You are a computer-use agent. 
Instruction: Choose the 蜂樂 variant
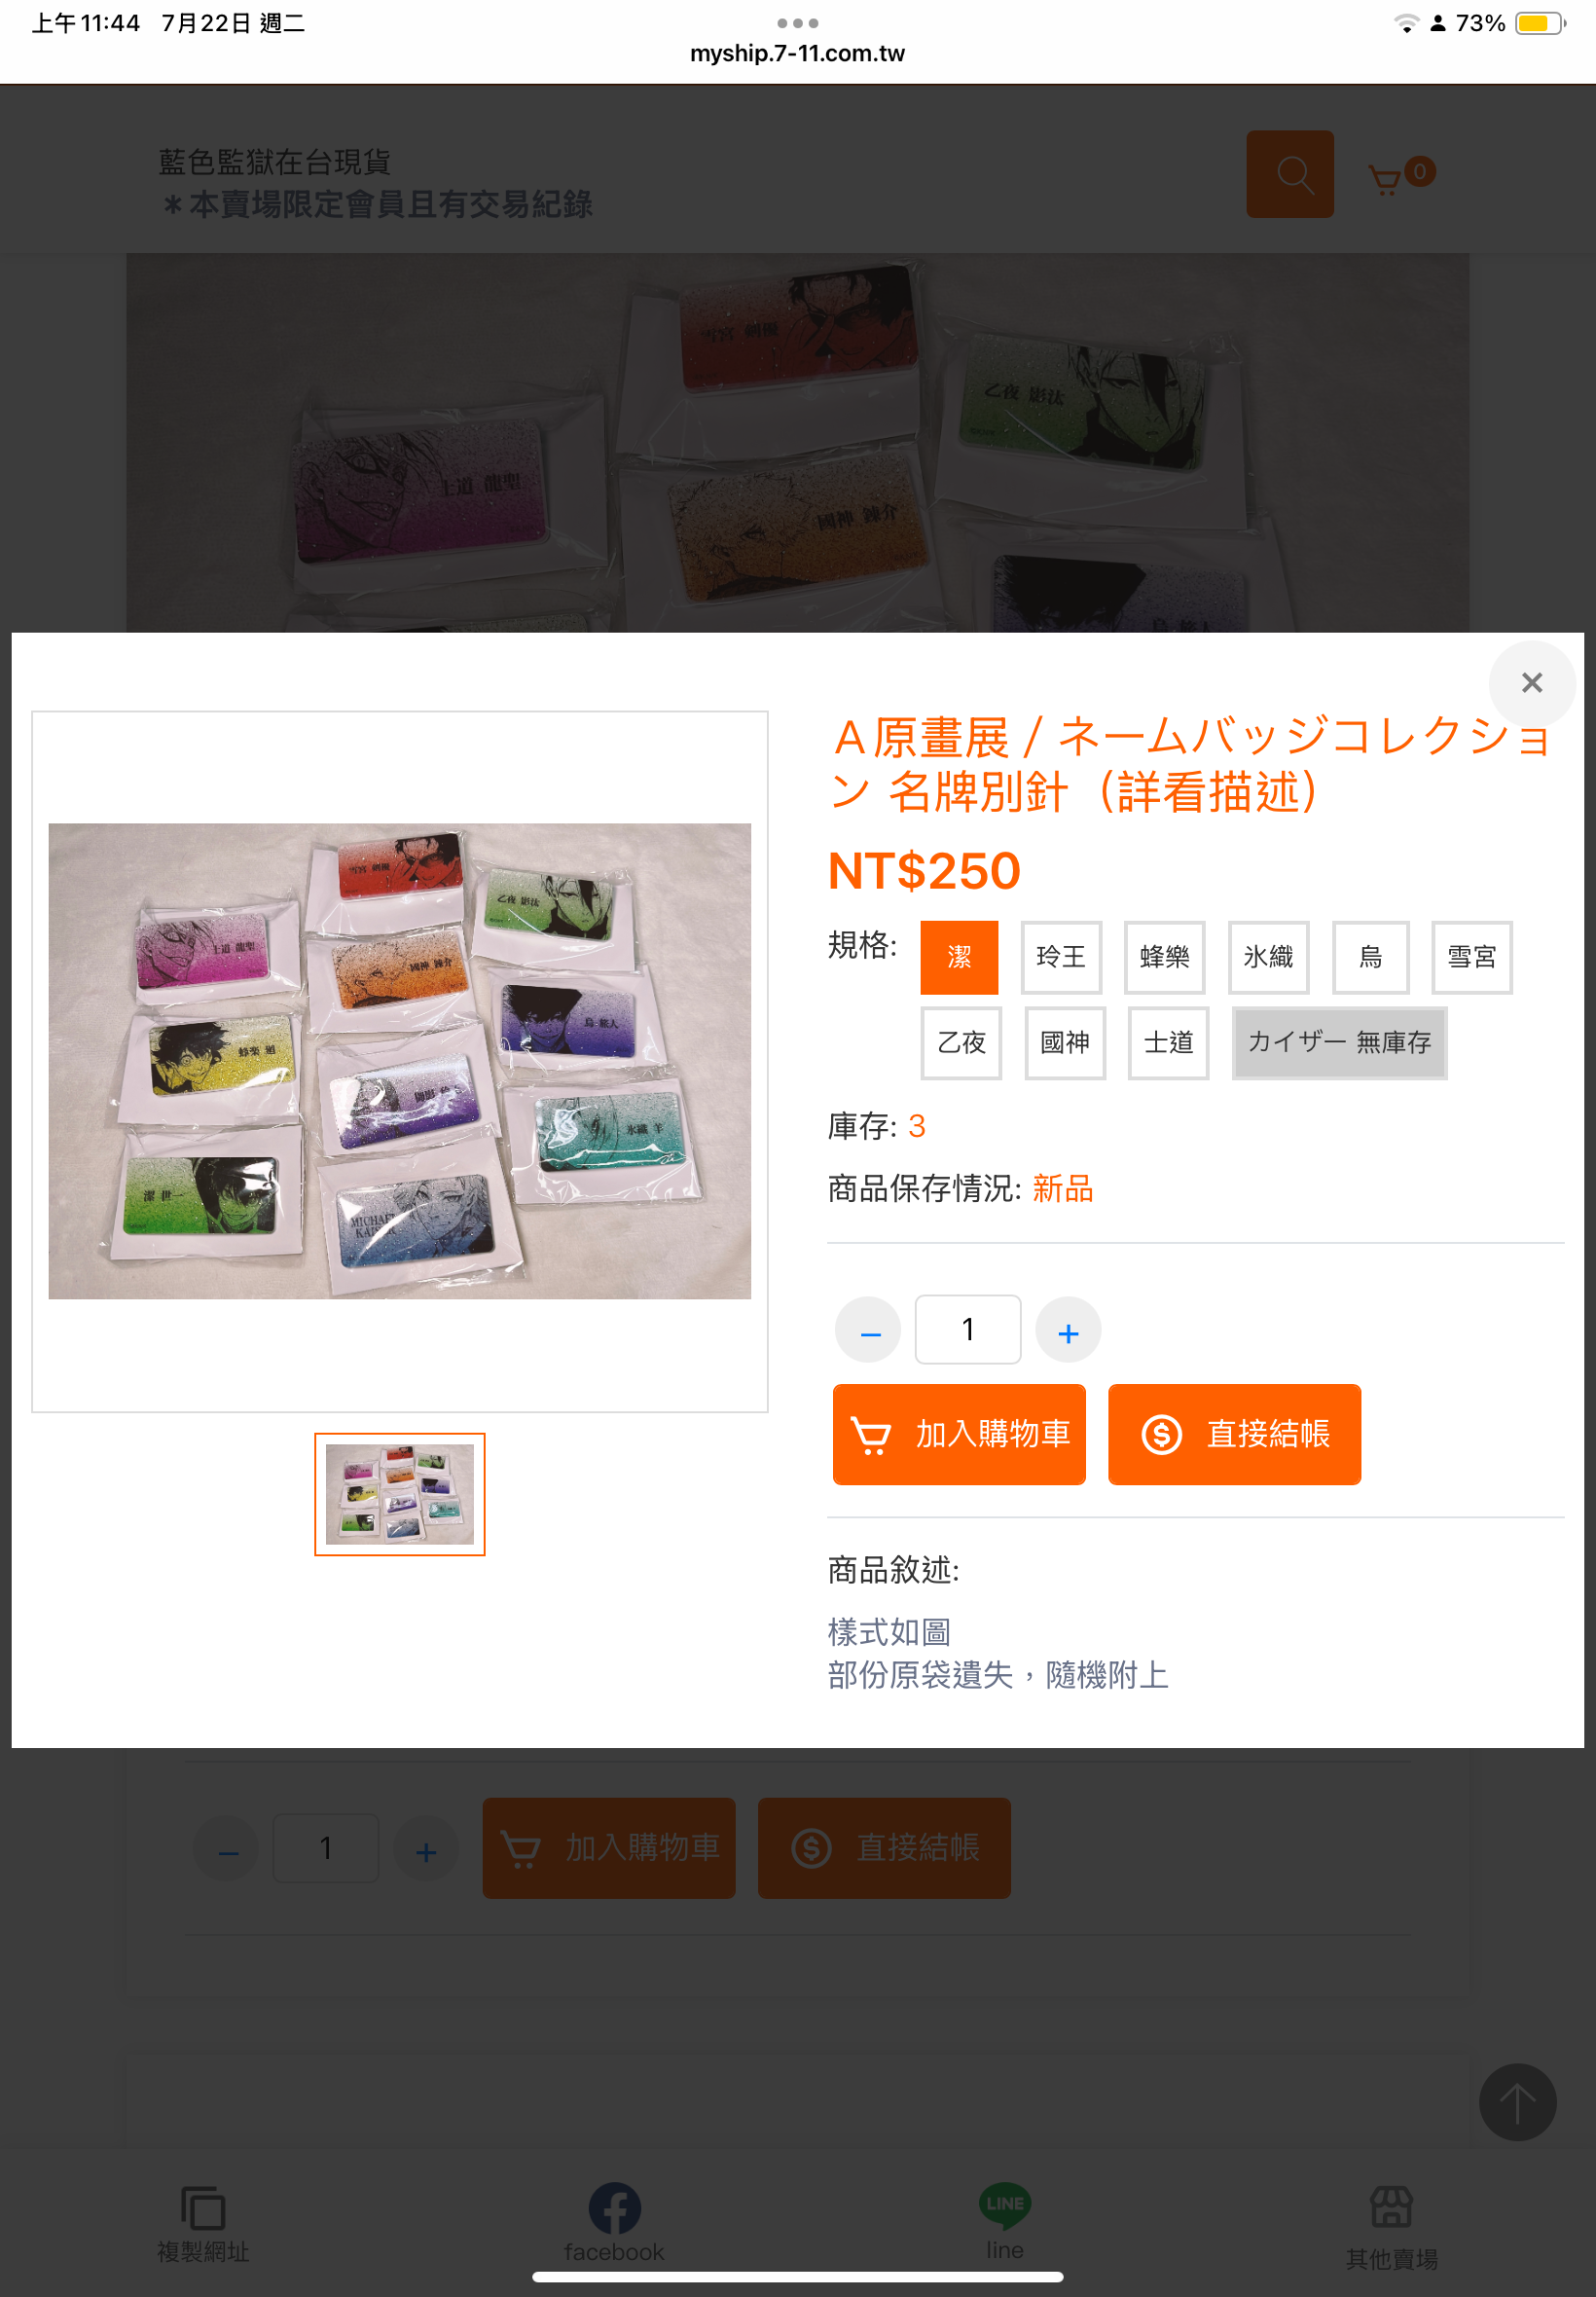[1164, 957]
